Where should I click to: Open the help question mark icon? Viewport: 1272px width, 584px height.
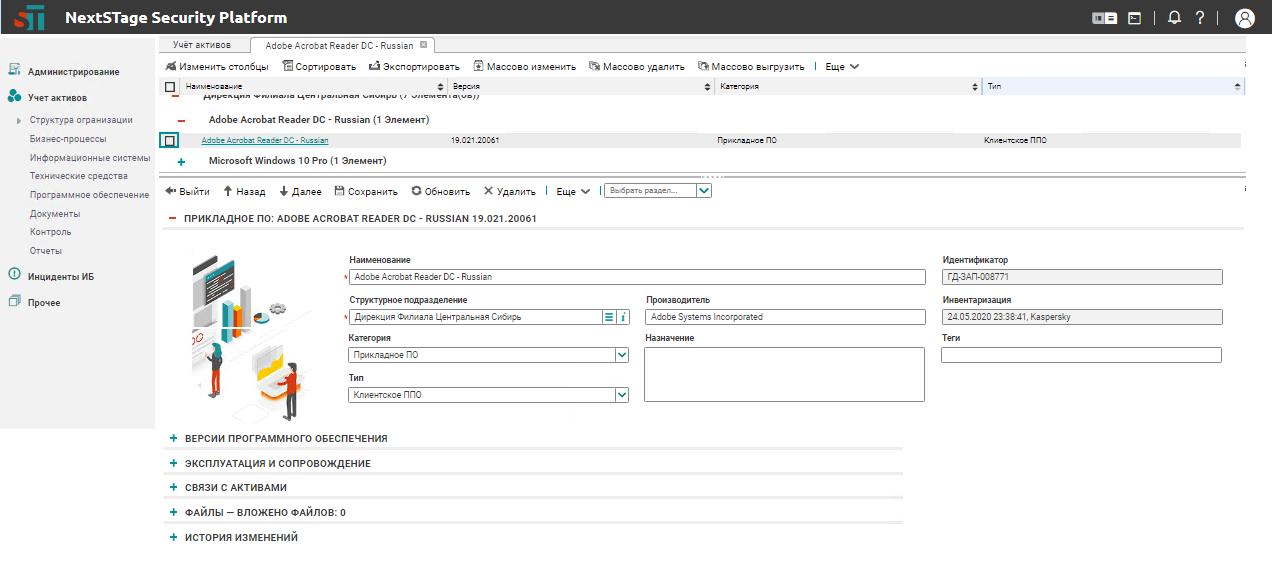(1200, 18)
